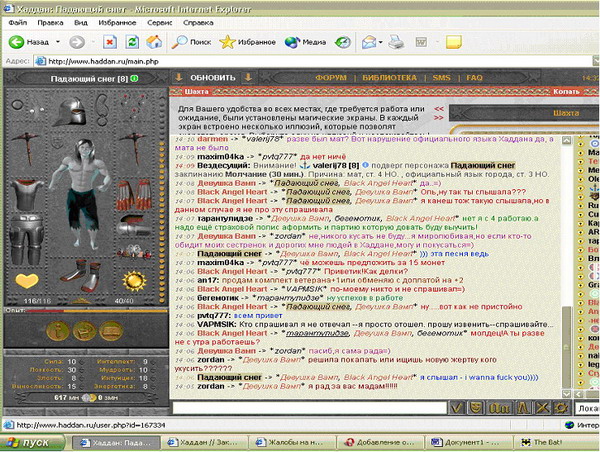Click the chest armor breastplate slot
This screenshot has height=452, width=600.
tap(27, 194)
